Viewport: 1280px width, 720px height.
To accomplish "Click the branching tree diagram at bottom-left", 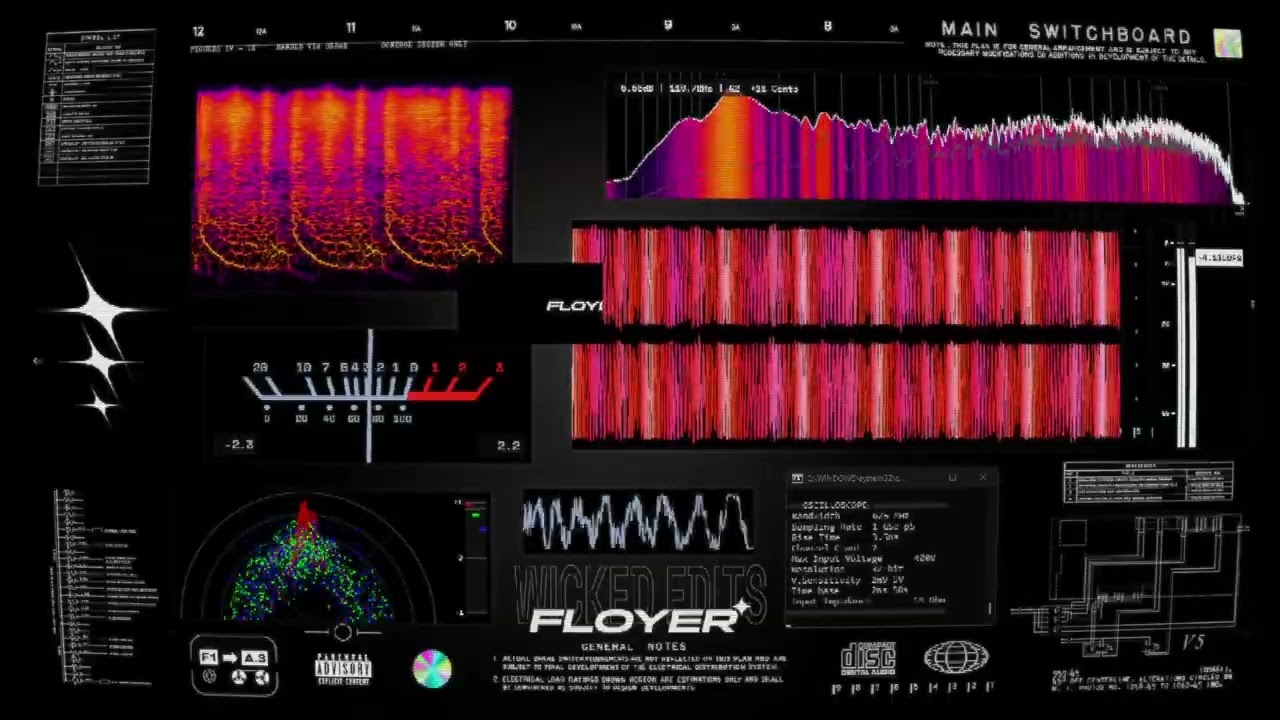I will pyautogui.click(x=103, y=585).
